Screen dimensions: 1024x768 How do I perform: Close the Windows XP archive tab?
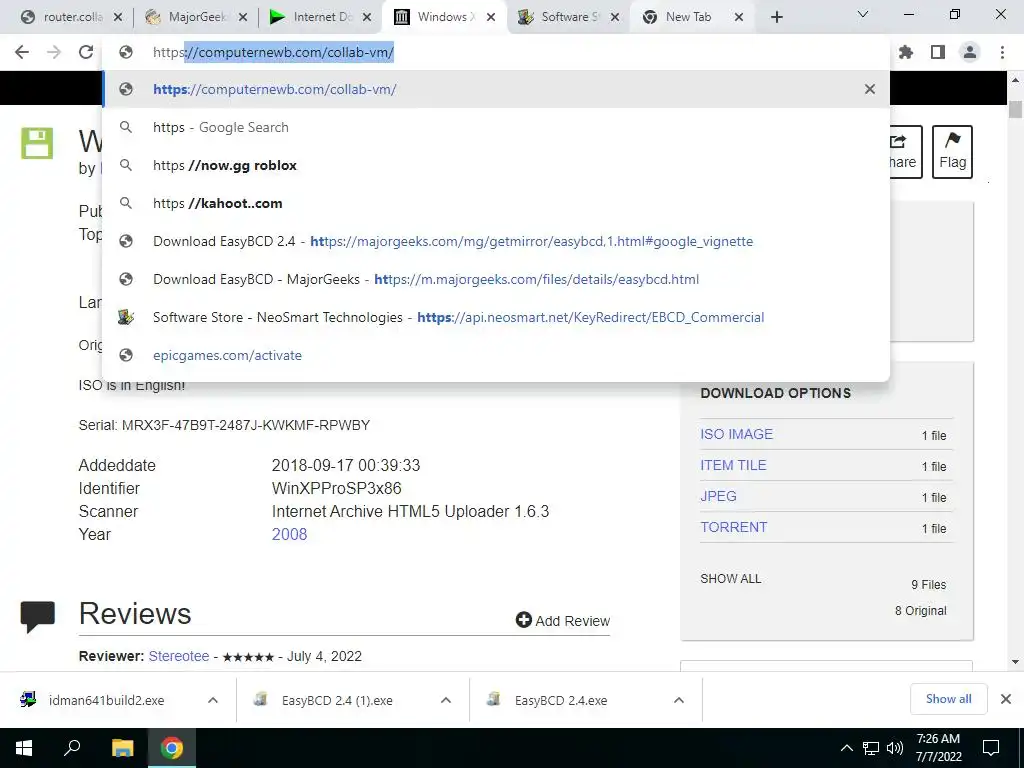pos(491,18)
